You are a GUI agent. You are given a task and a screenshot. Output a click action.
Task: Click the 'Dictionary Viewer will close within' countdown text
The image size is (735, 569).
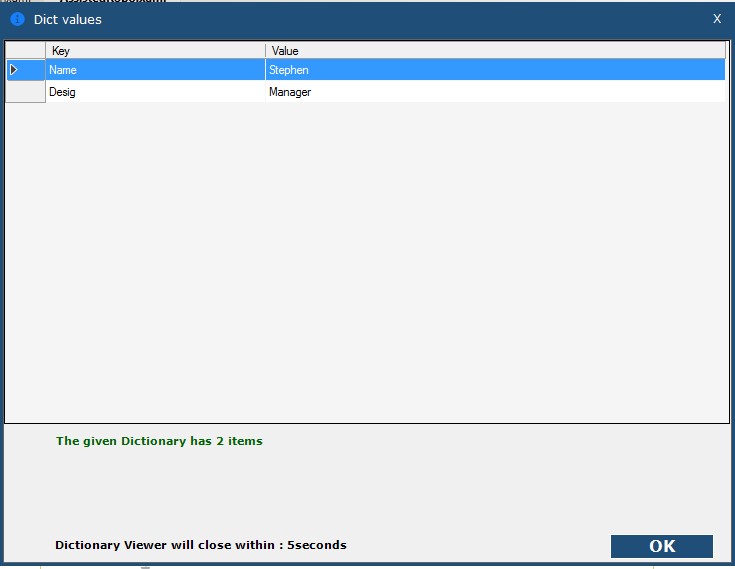pos(200,545)
